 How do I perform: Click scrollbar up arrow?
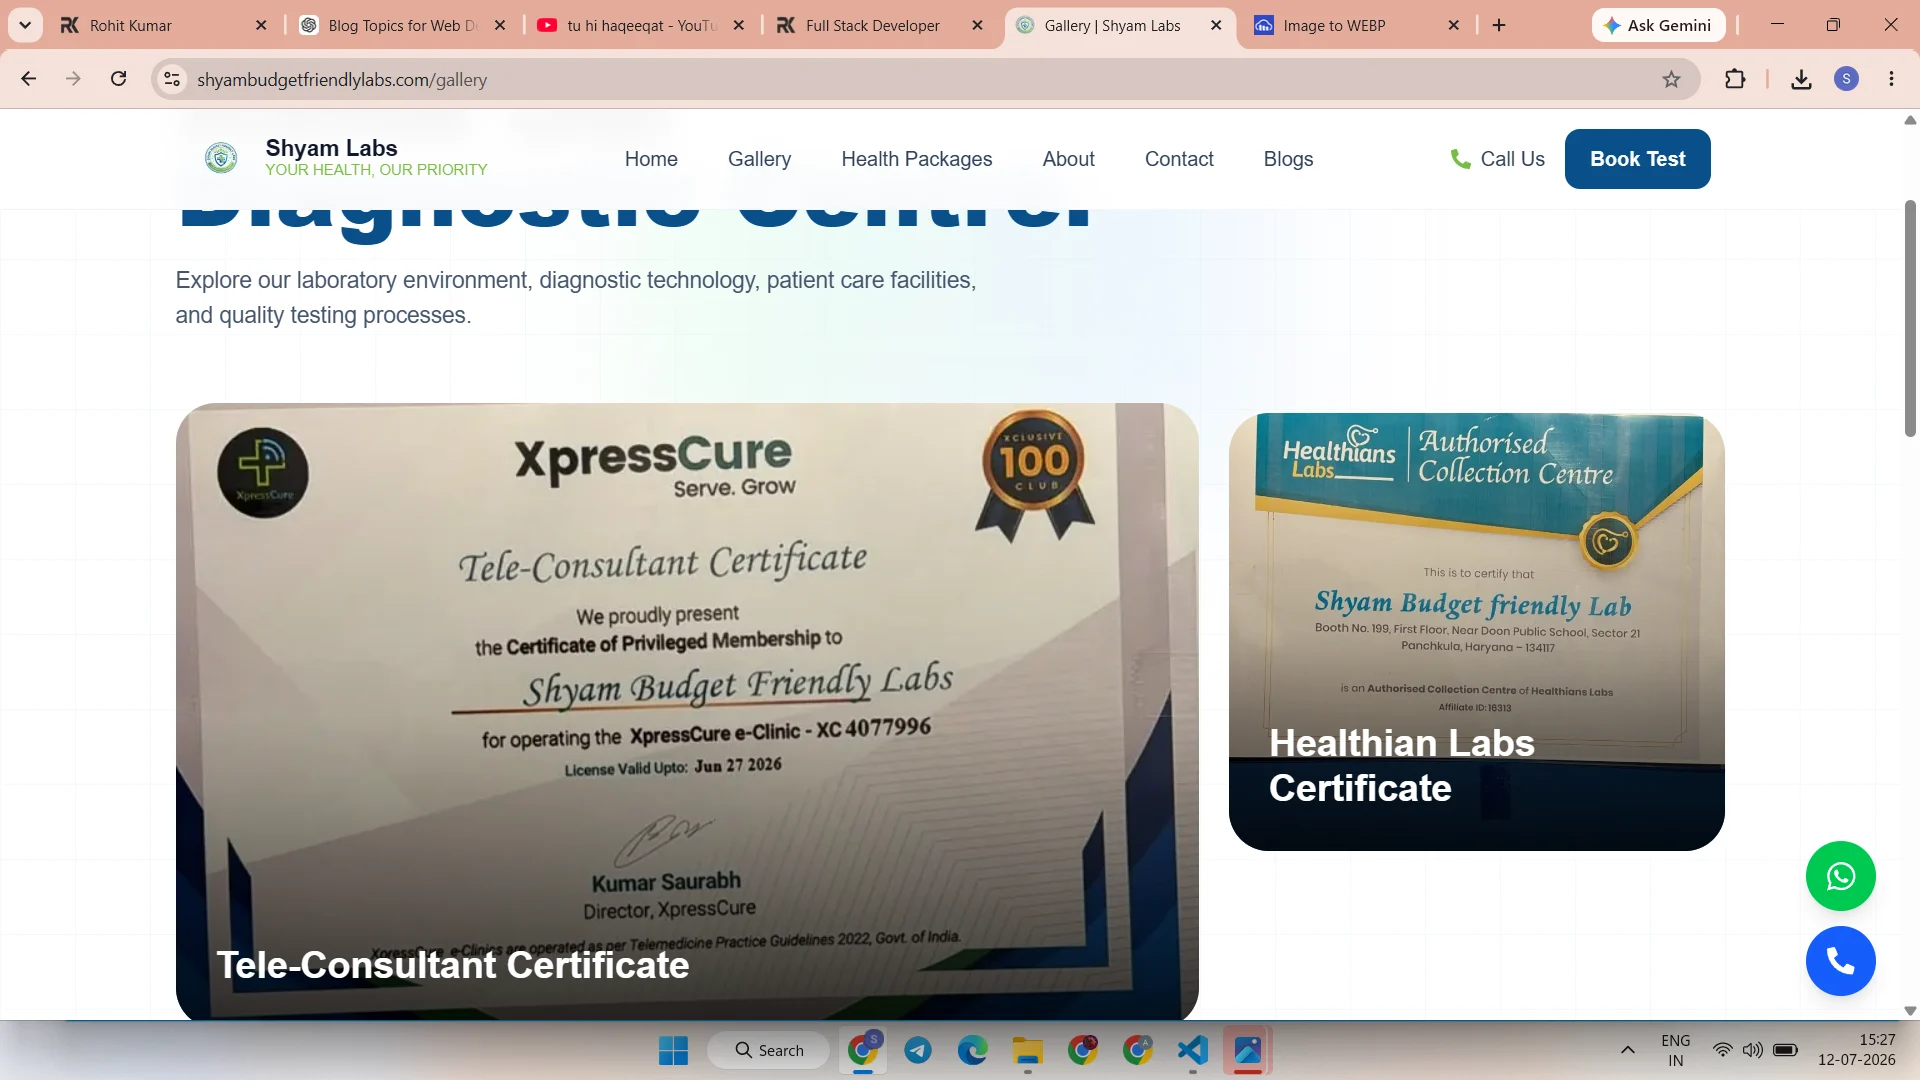click(1910, 120)
